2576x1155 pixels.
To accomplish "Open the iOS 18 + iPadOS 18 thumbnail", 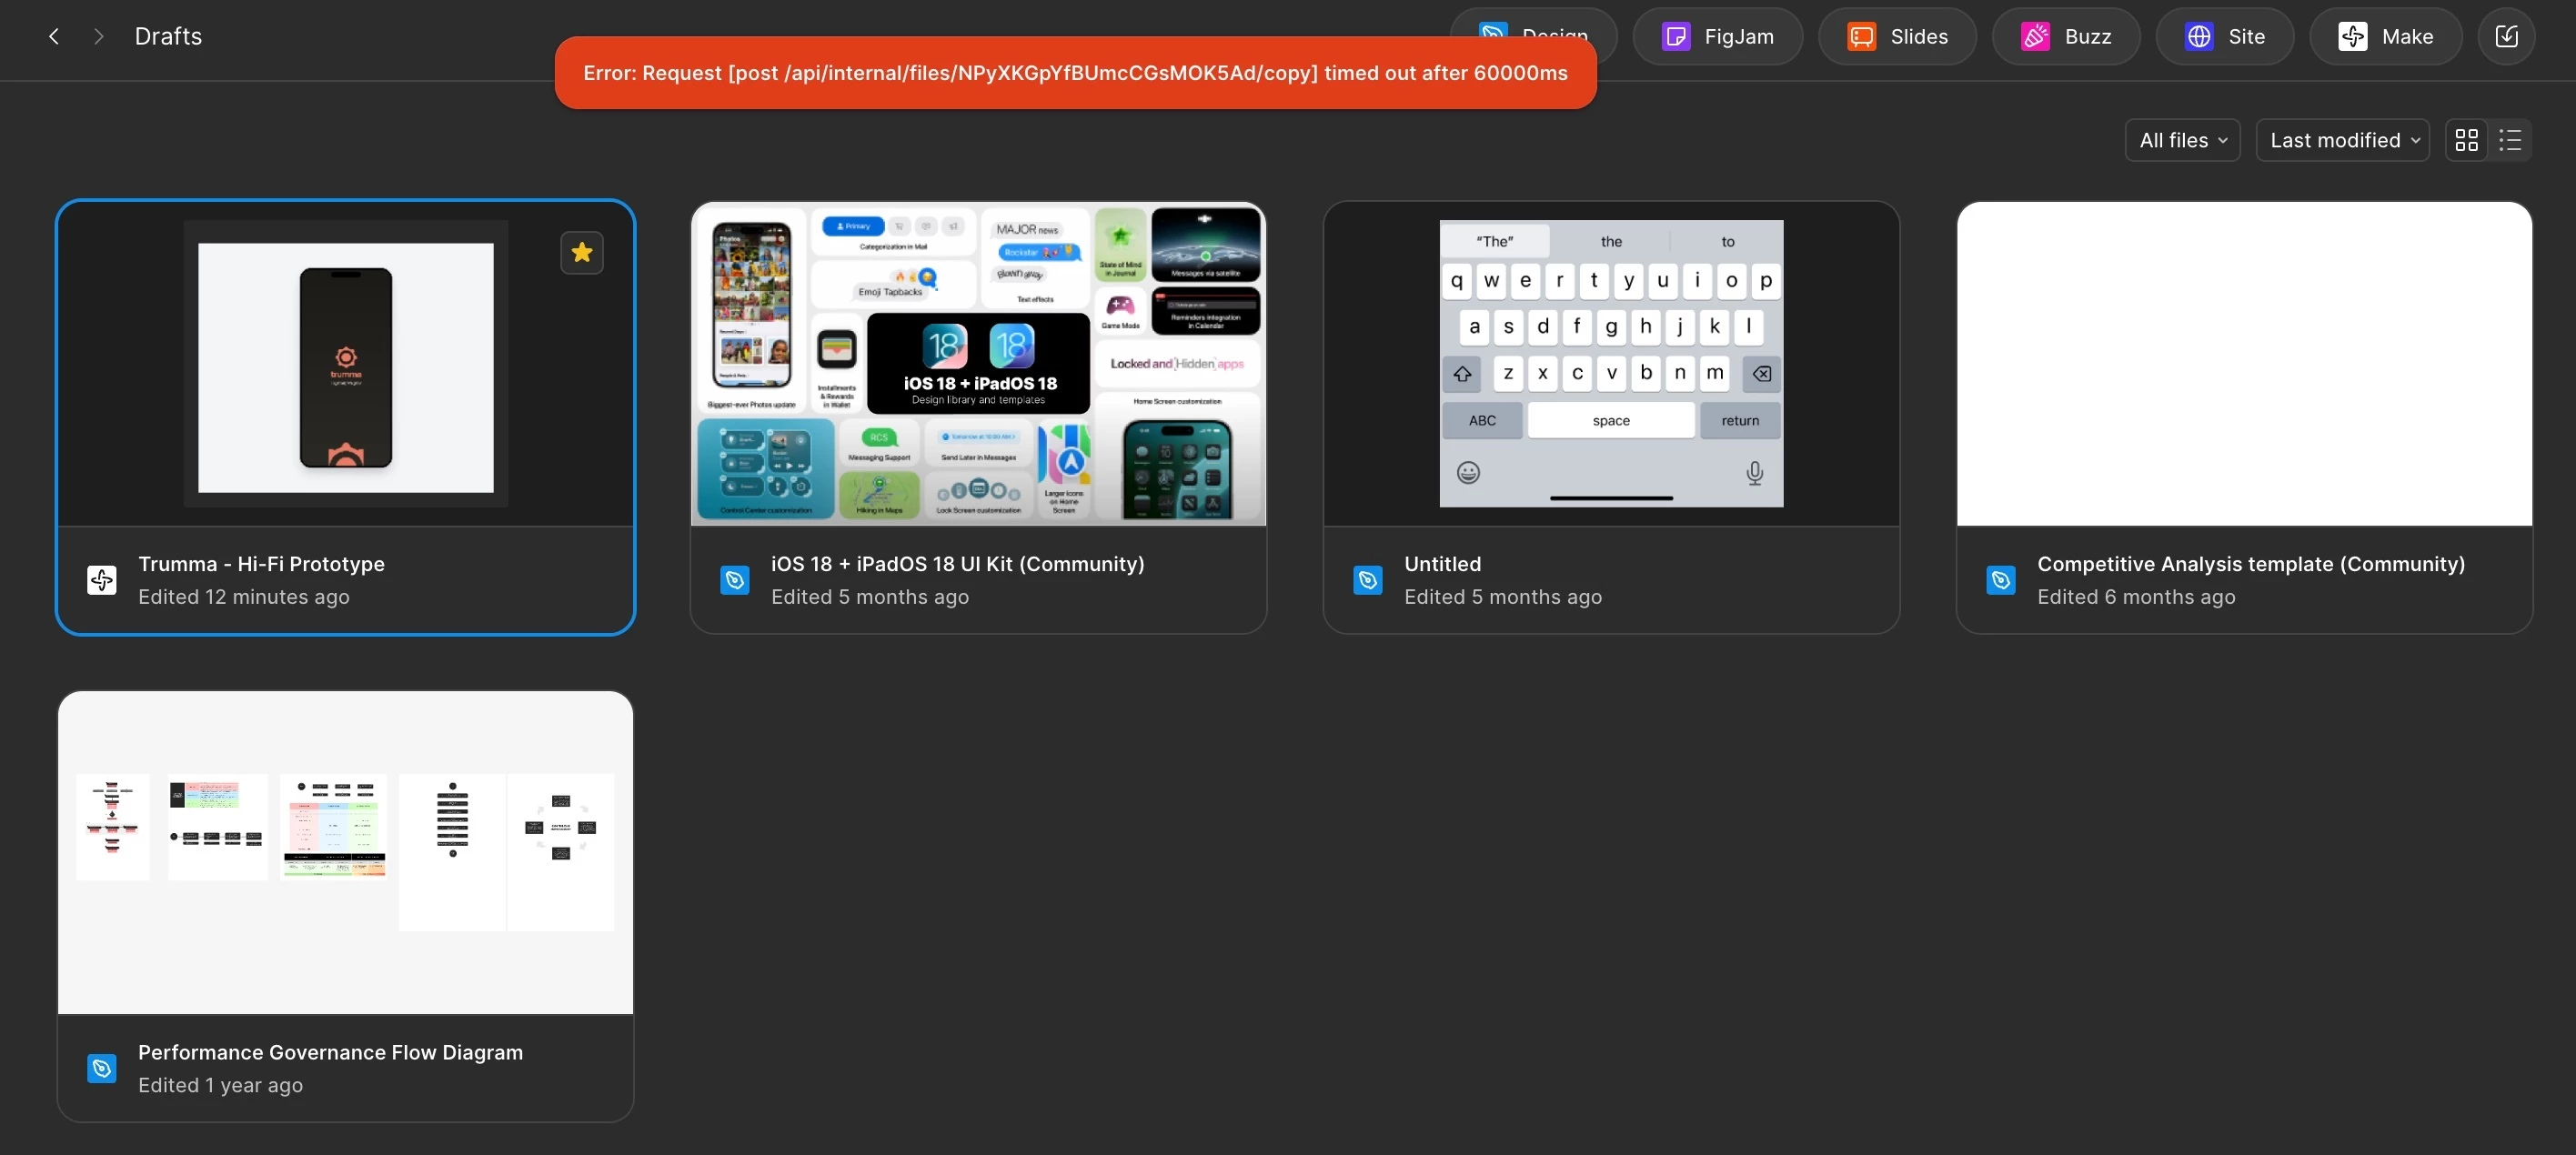I will [x=978, y=364].
